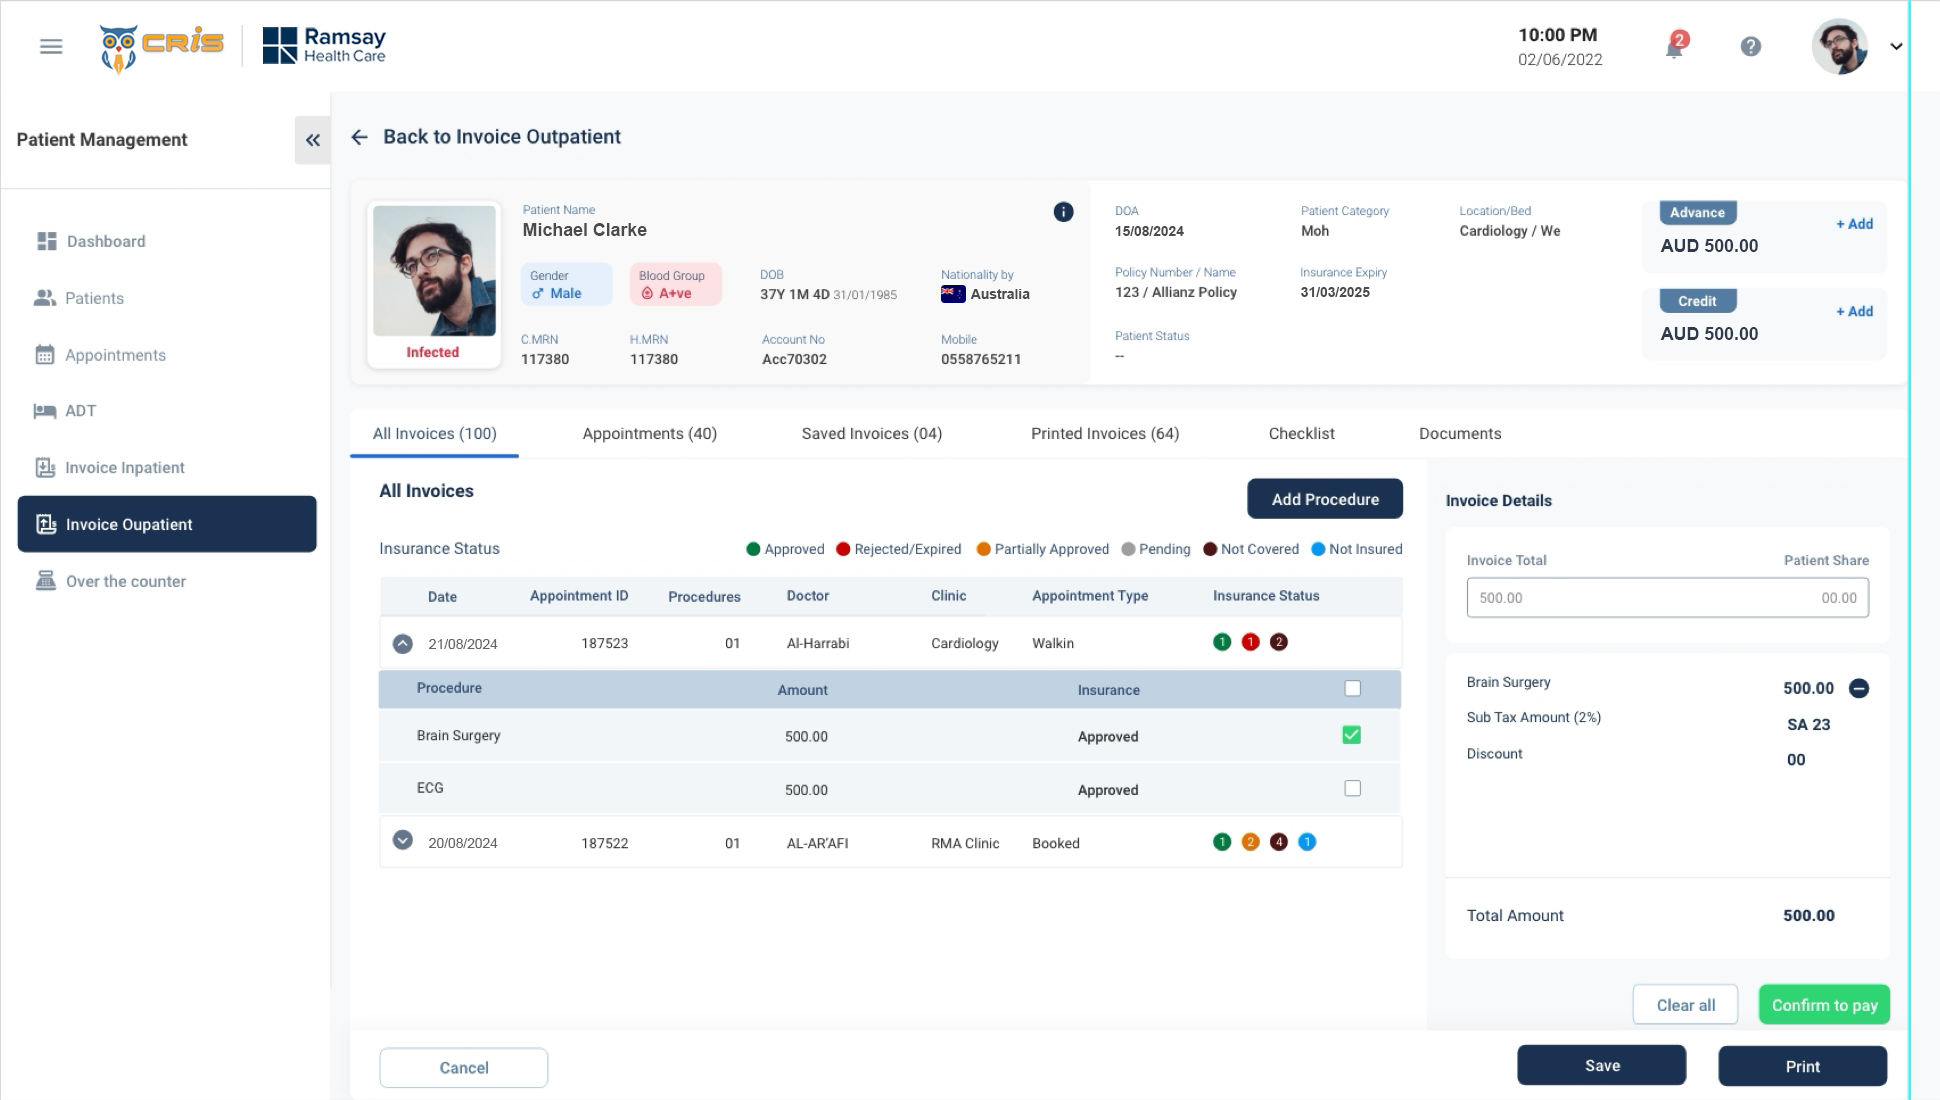The image size is (1940, 1100).
Task: Open the help question mark icon
Action: tap(1750, 46)
